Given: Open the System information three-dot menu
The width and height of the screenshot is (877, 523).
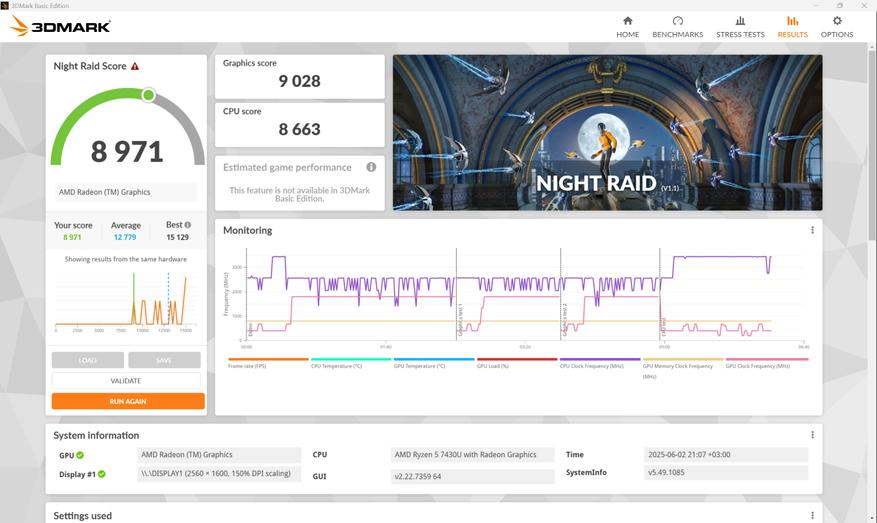Looking at the screenshot, I should click(x=812, y=435).
